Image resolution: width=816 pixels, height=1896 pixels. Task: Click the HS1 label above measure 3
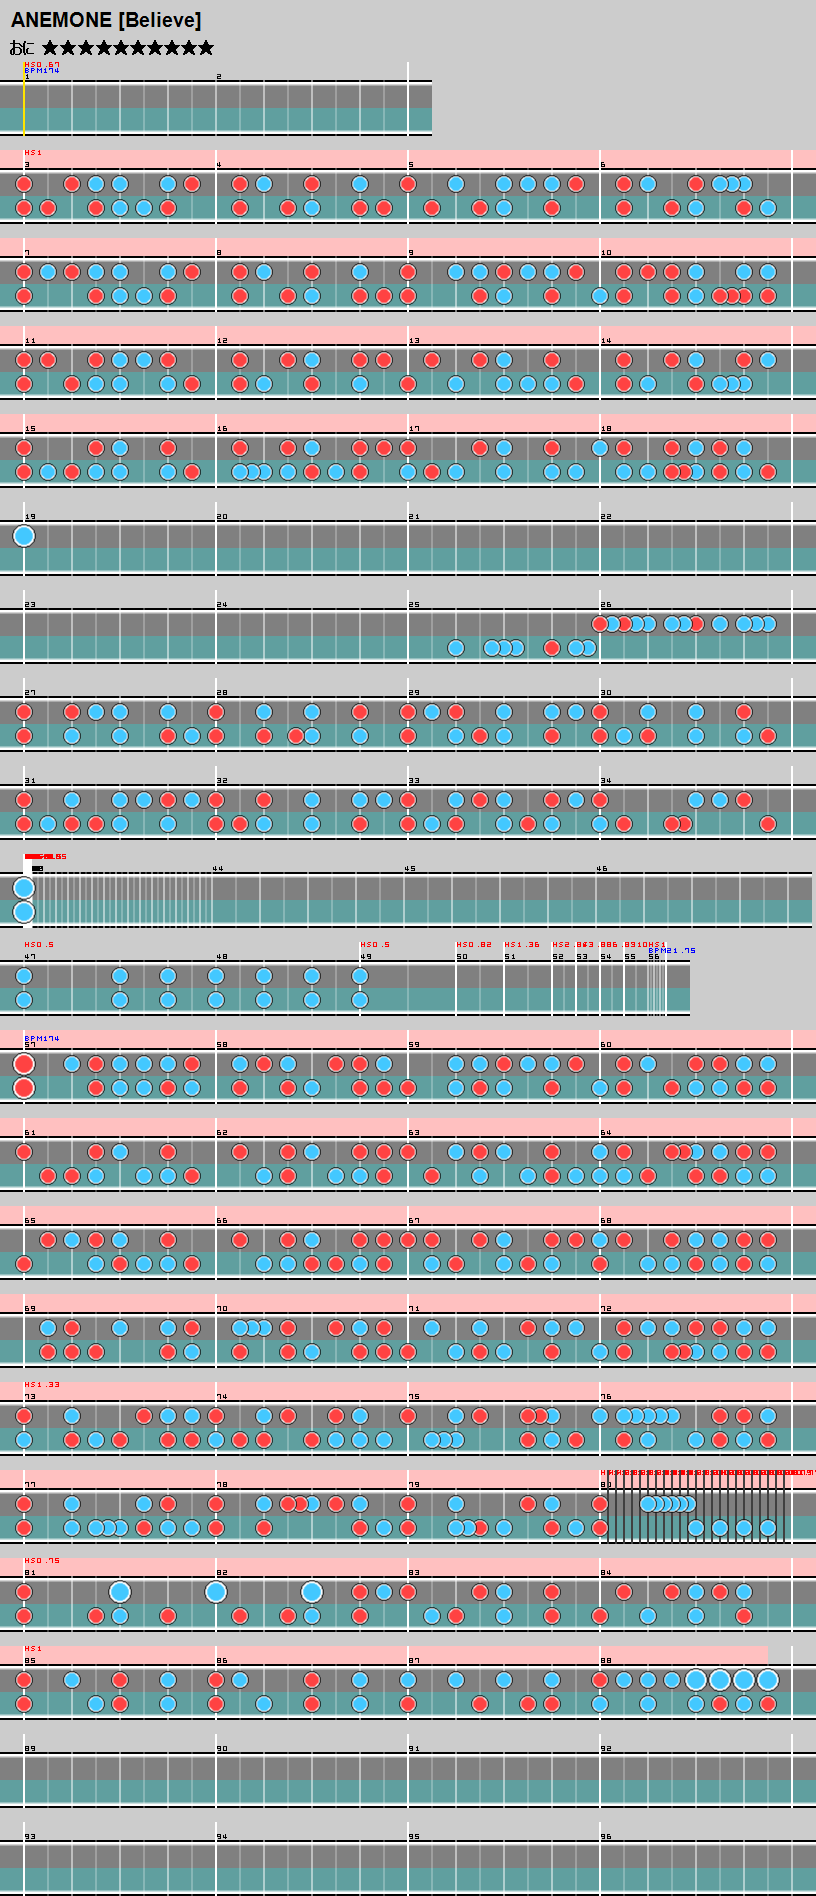point(33,153)
